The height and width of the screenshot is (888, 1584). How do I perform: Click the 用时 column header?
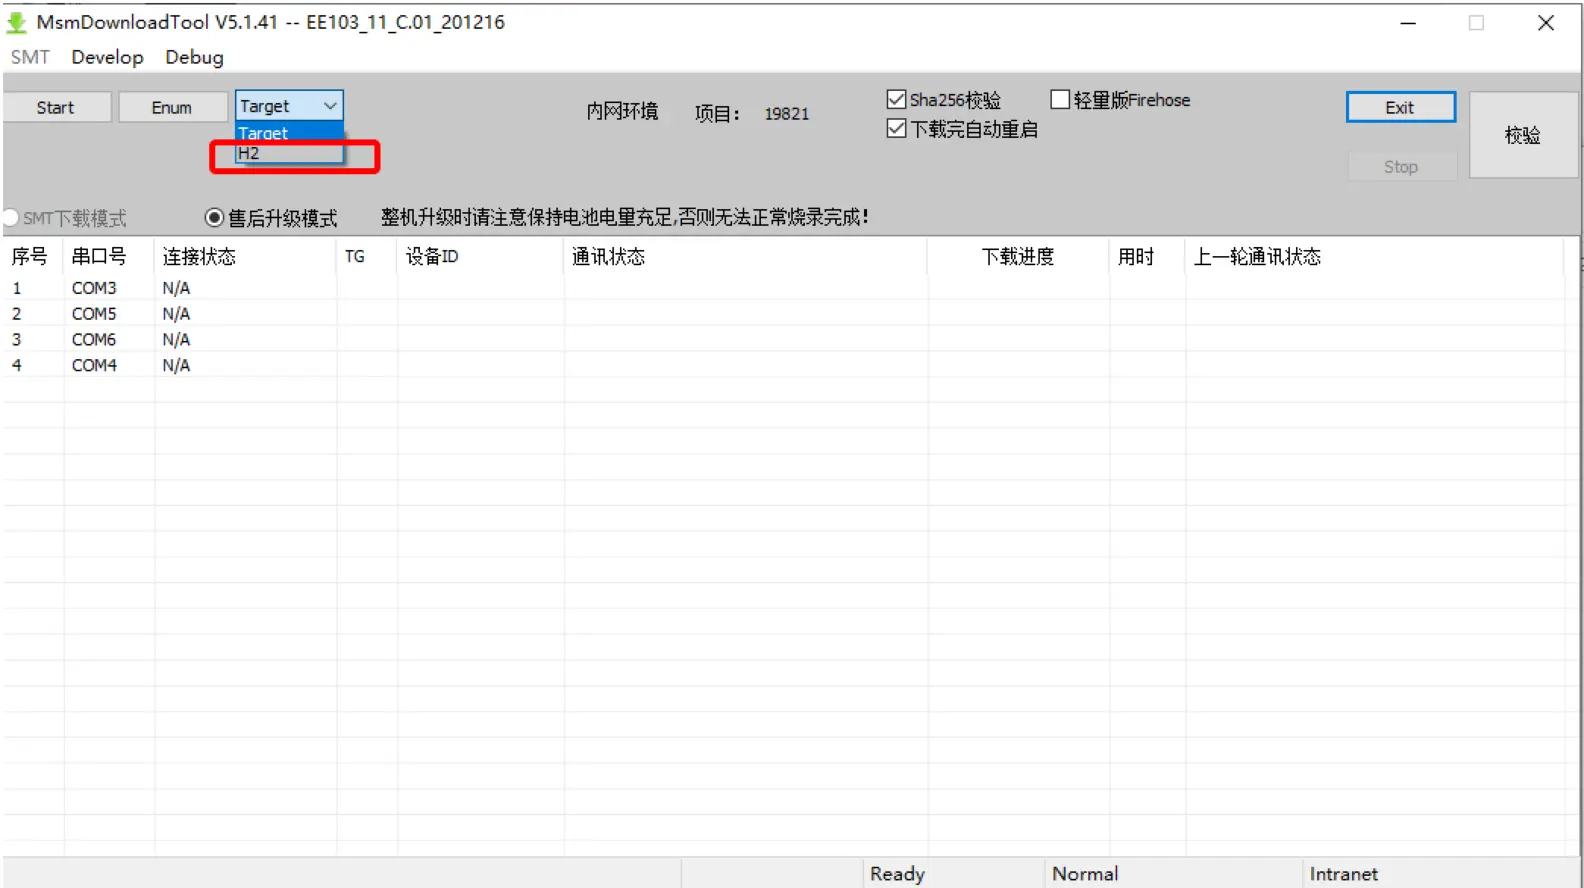point(1147,256)
